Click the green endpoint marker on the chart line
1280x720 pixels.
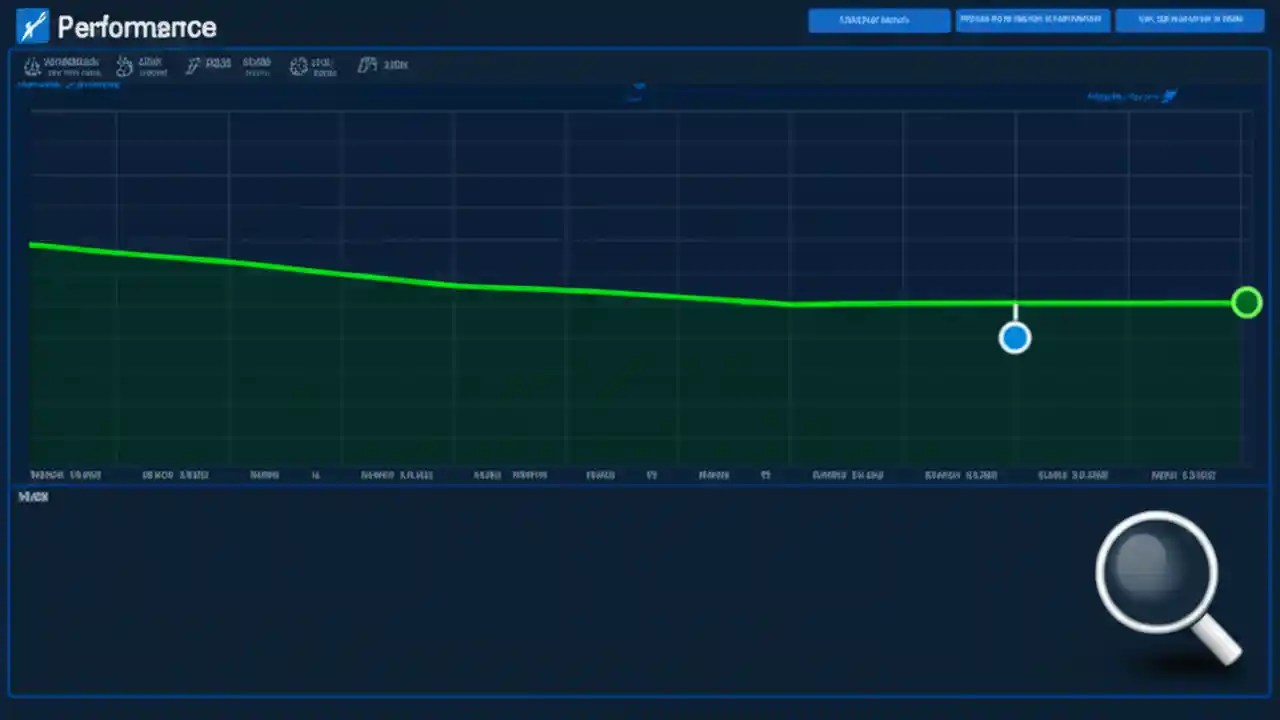click(1246, 303)
